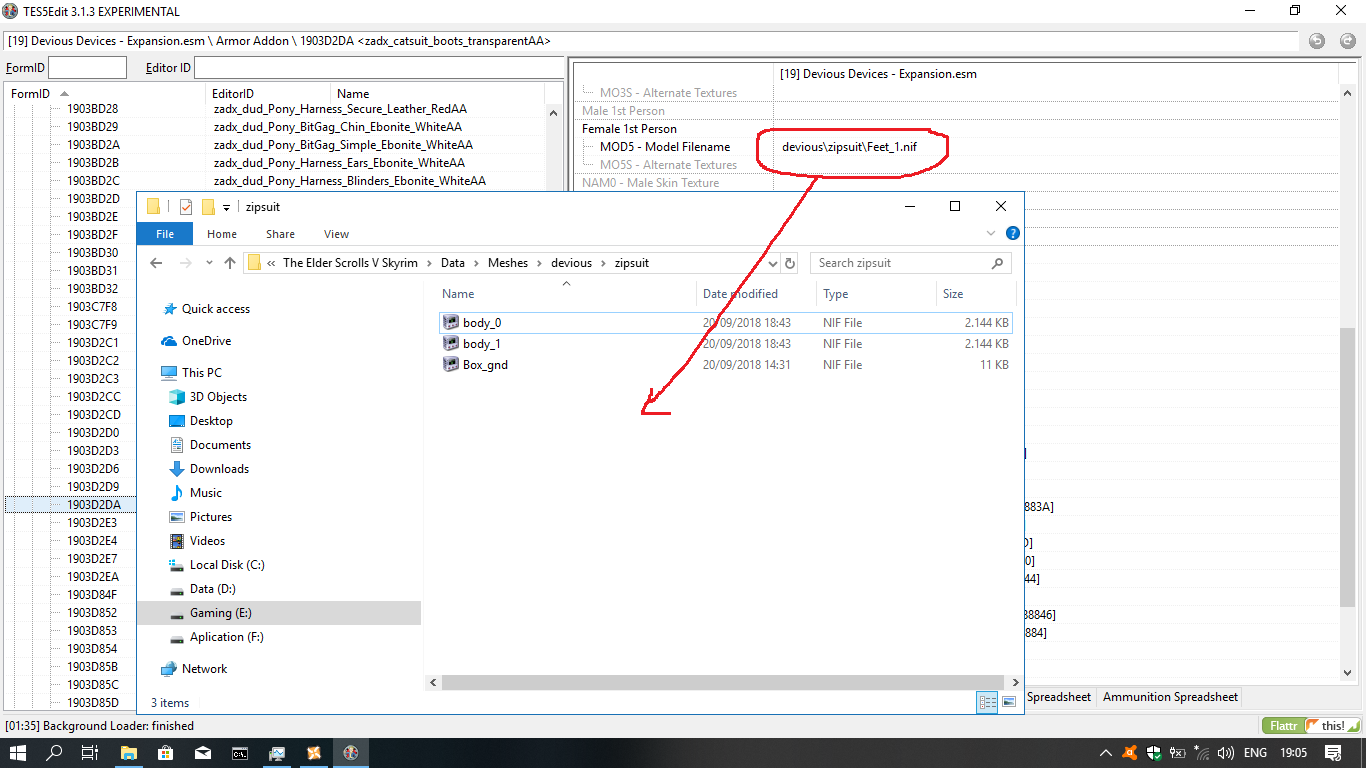Viewport: 1366px width, 768px height.
Task: Sort files by Name column header
Action: tap(567, 294)
